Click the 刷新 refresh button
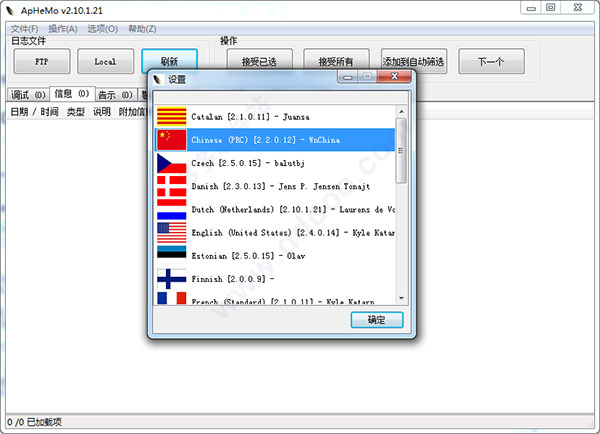Image resolution: width=600 pixels, height=434 pixels. tap(169, 60)
